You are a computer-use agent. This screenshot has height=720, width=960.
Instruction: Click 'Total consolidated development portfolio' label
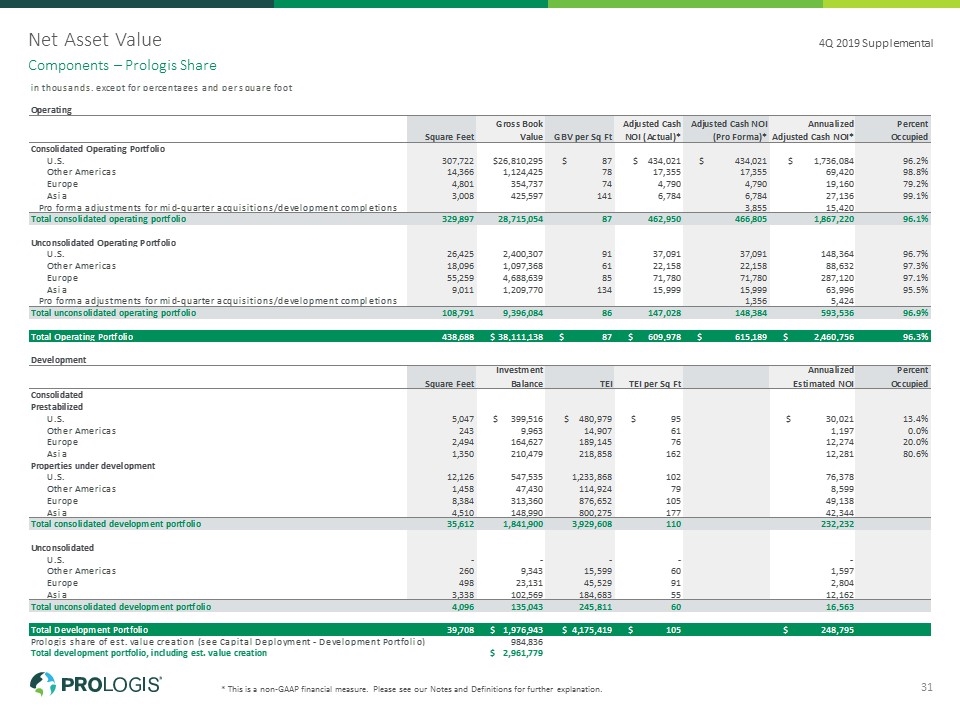pos(116,524)
